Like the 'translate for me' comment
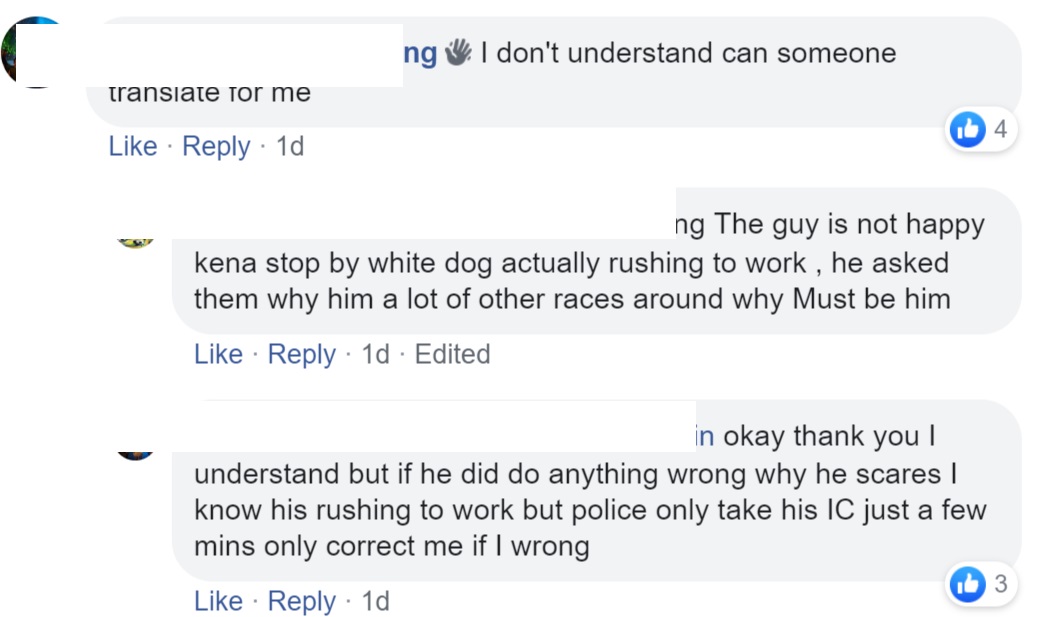The height and width of the screenshot is (617, 1042). coord(133,146)
